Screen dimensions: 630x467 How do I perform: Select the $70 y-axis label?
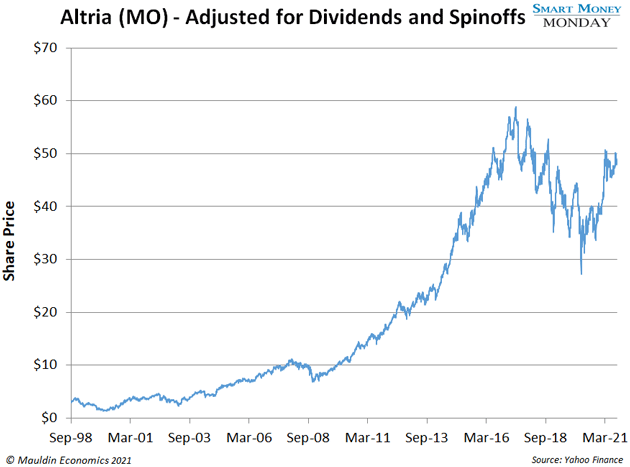[45, 48]
